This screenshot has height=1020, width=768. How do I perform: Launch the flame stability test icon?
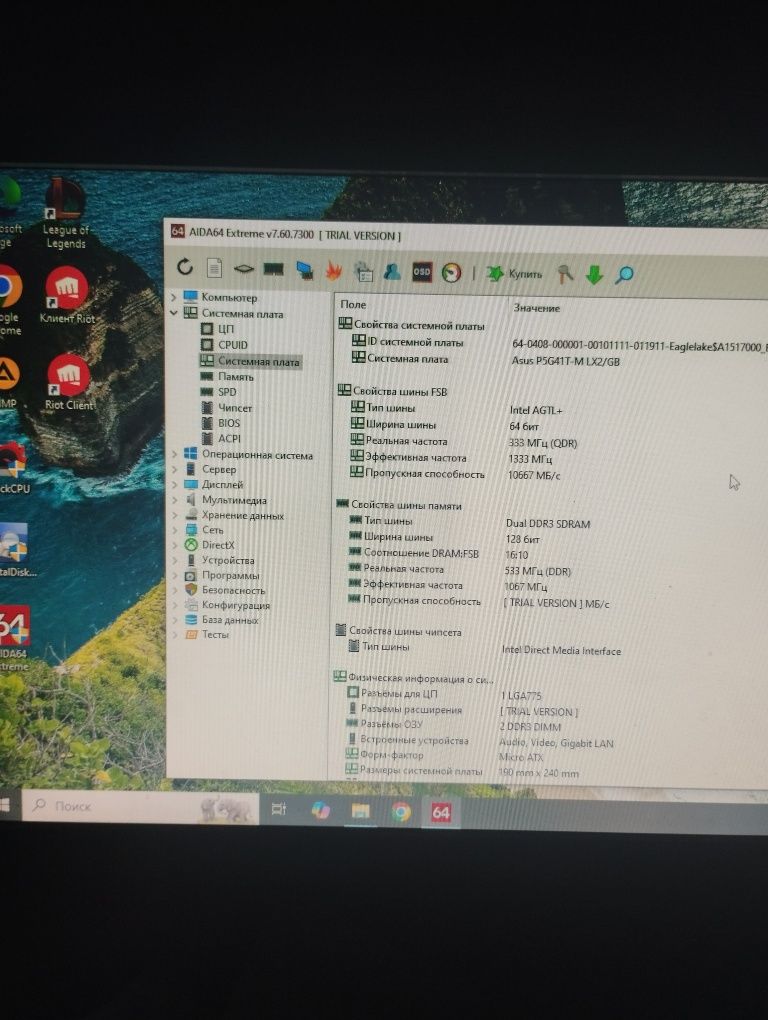tap(334, 271)
